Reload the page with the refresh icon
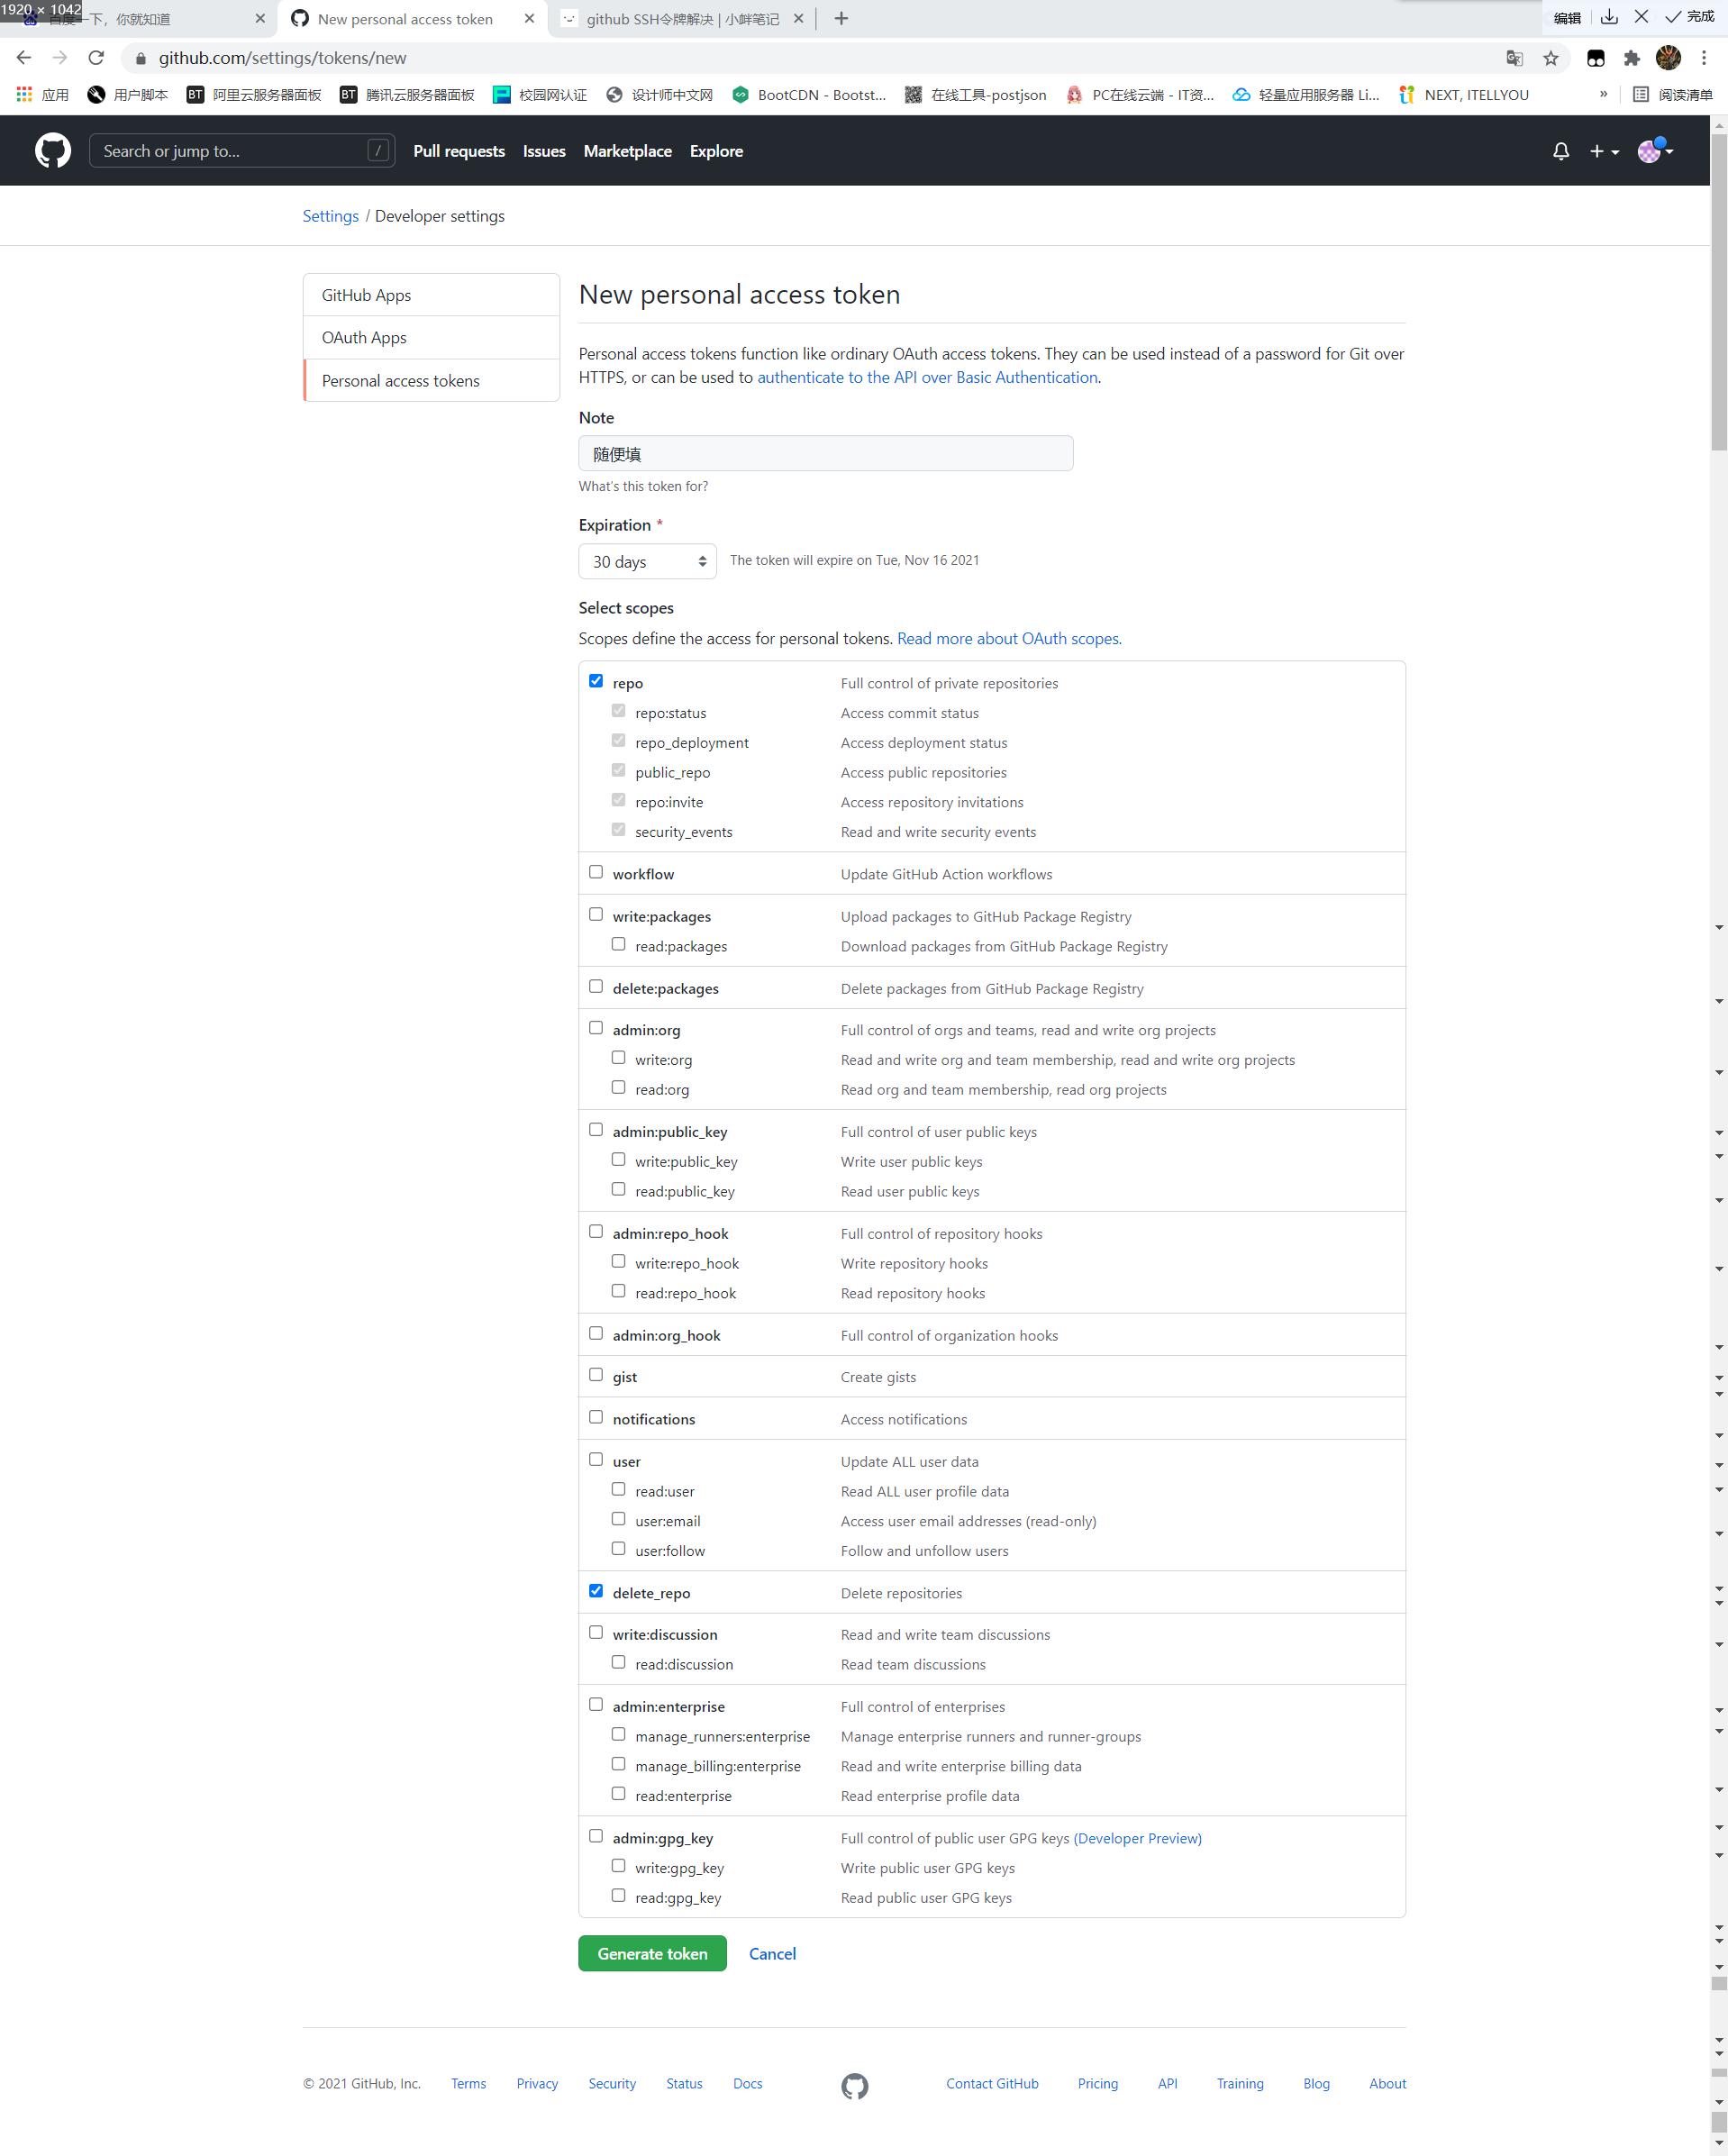The image size is (1728, 2156). (x=96, y=58)
